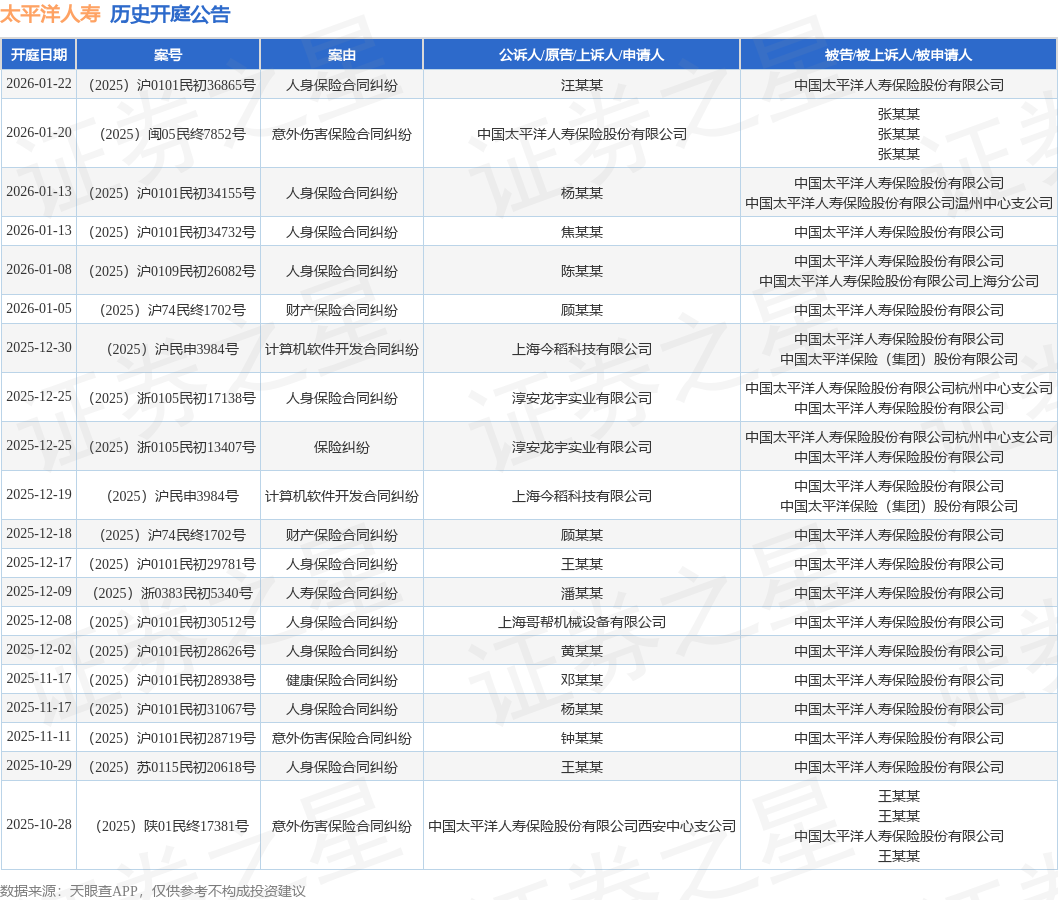Select case number (2025)浙0383民初5340号
Viewport: 1058px width, 900px height.
(172, 594)
